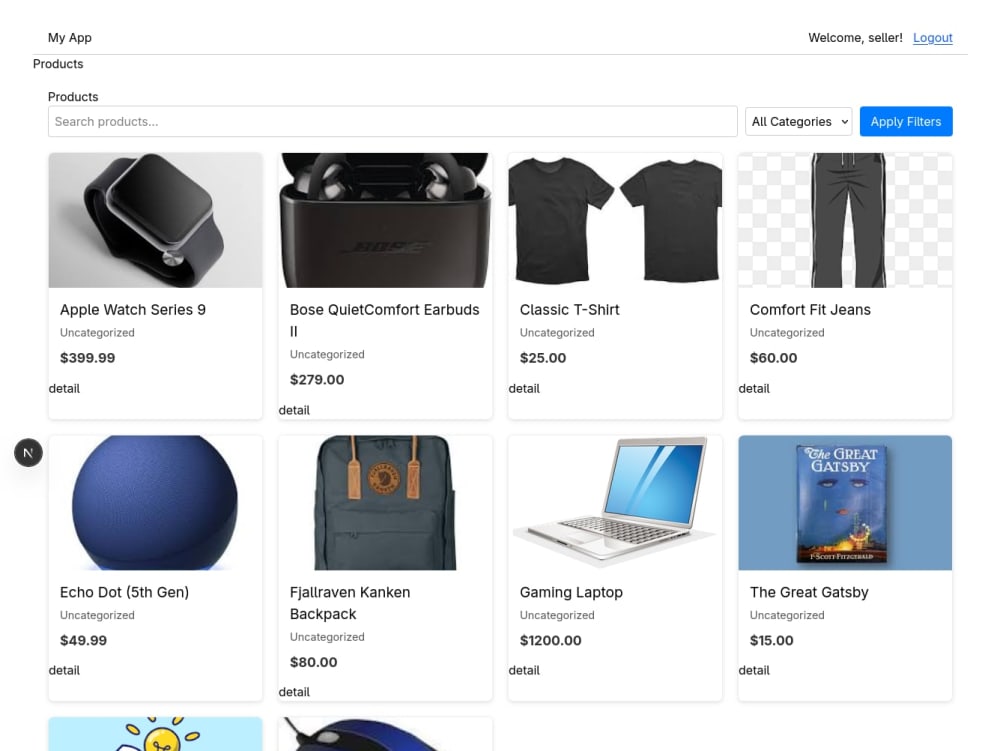1000x751 pixels.
Task: Focus the Search products input field
Action: point(392,121)
